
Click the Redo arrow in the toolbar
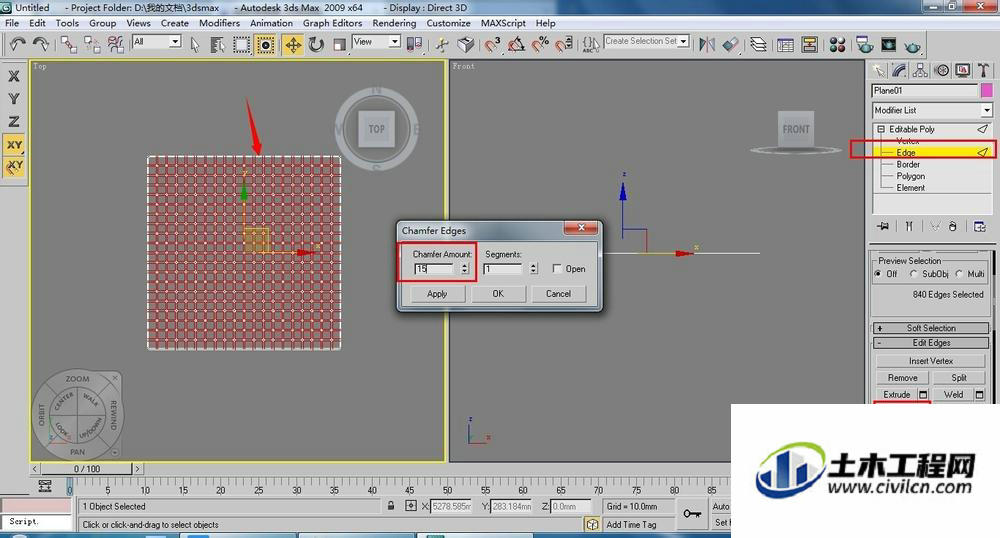tap(41, 44)
